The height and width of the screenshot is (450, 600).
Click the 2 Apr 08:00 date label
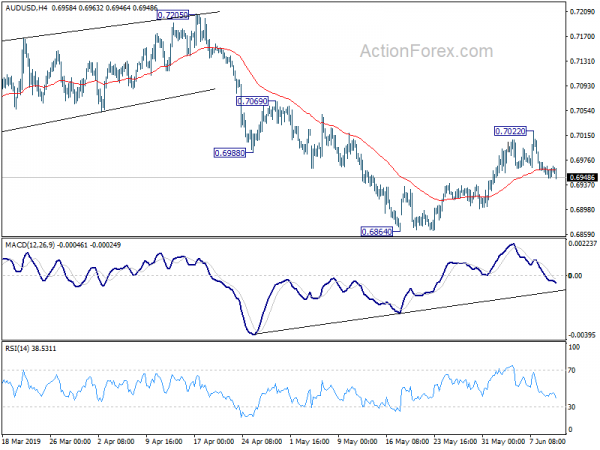(x=116, y=441)
